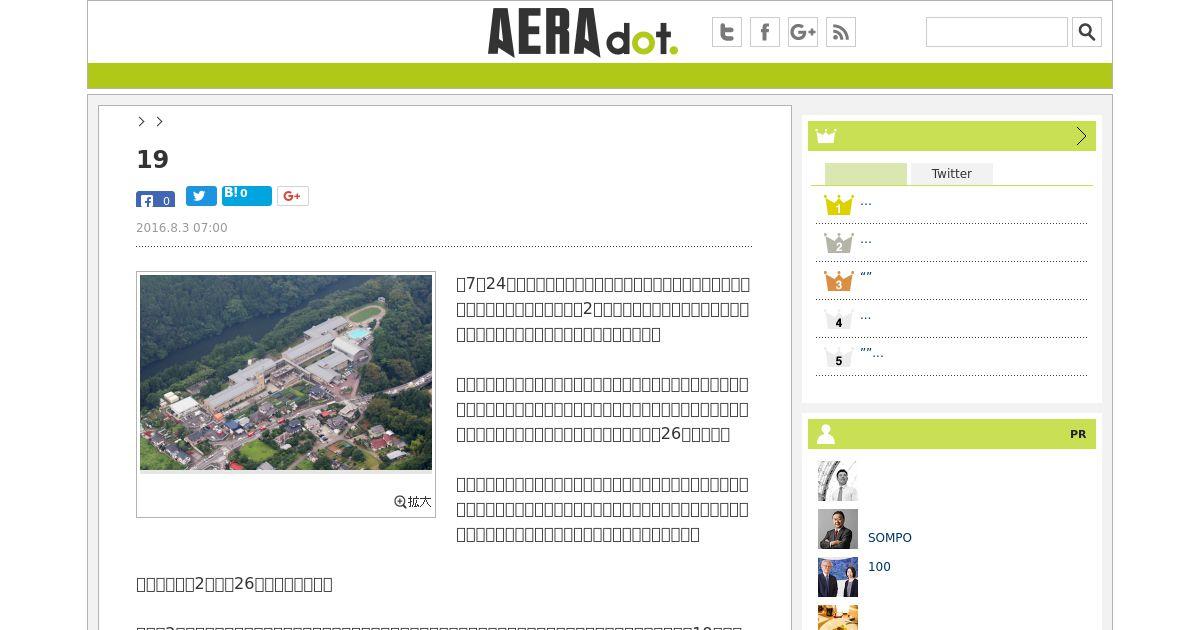Share article with Google+ button

[293, 196]
